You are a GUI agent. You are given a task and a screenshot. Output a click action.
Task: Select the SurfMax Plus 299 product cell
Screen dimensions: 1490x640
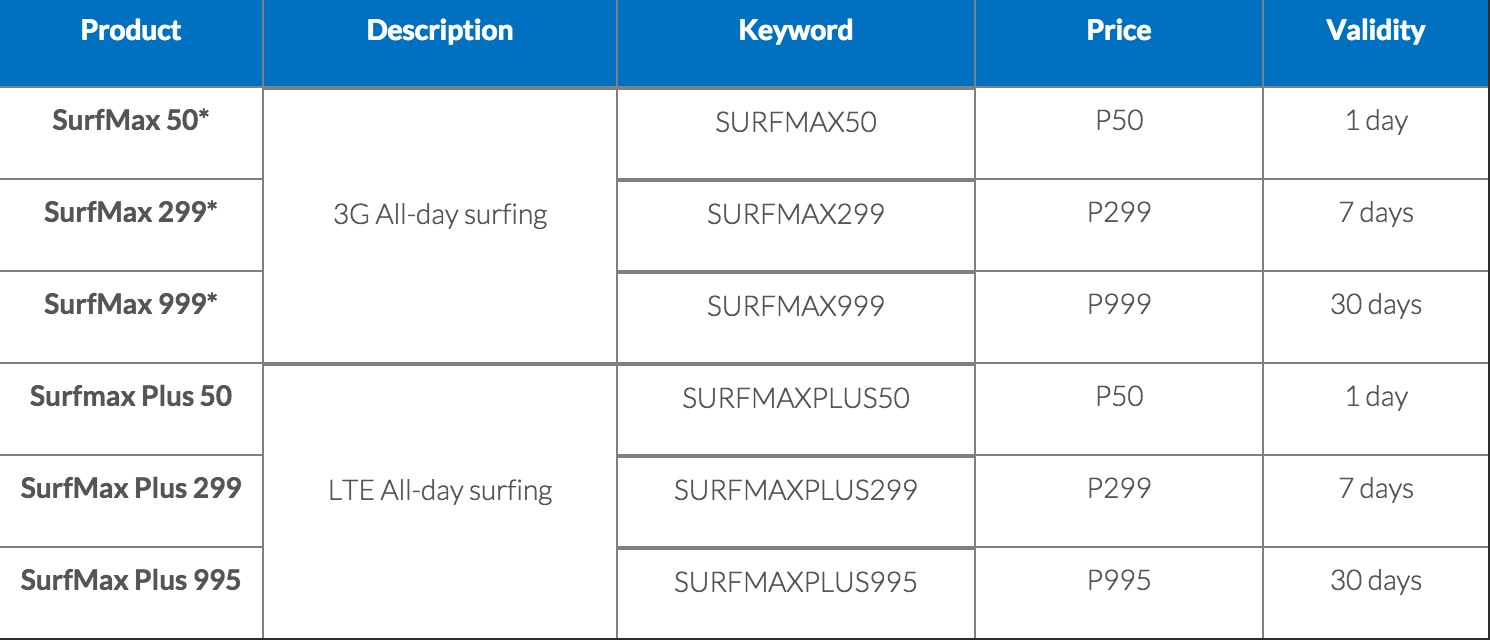point(131,489)
